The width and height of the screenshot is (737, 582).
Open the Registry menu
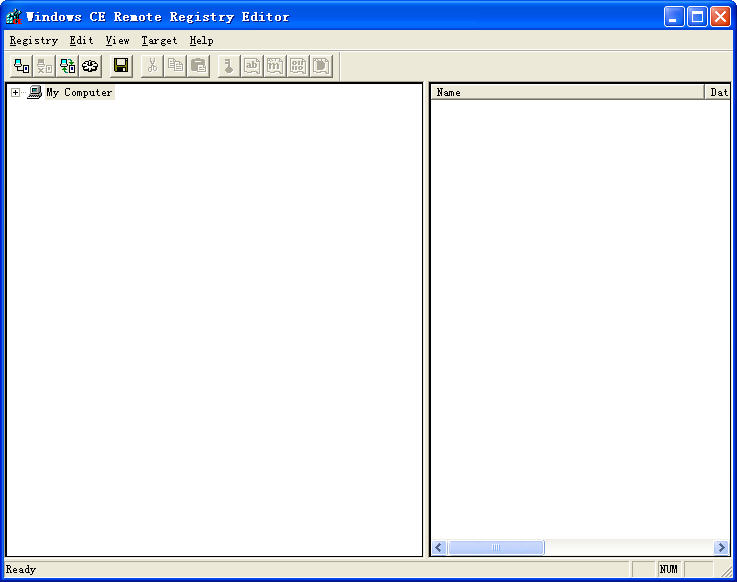pyautogui.click(x=34, y=41)
